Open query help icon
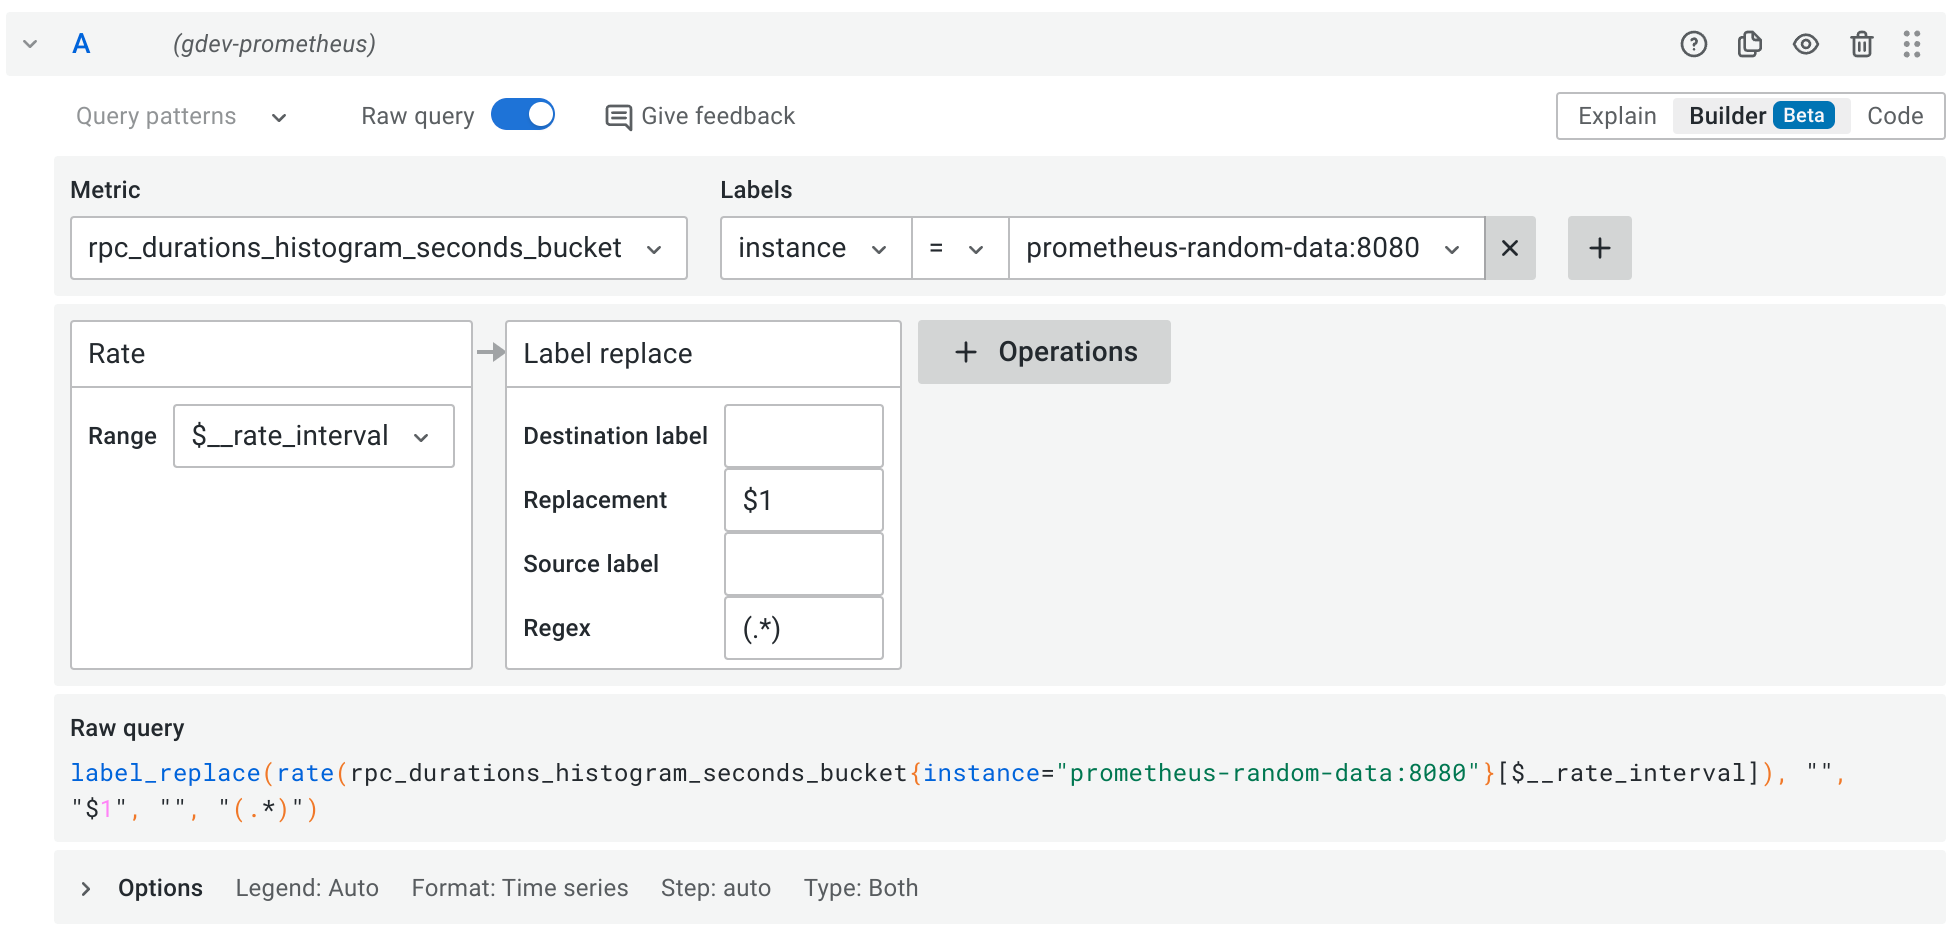 pyautogui.click(x=1693, y=44)
